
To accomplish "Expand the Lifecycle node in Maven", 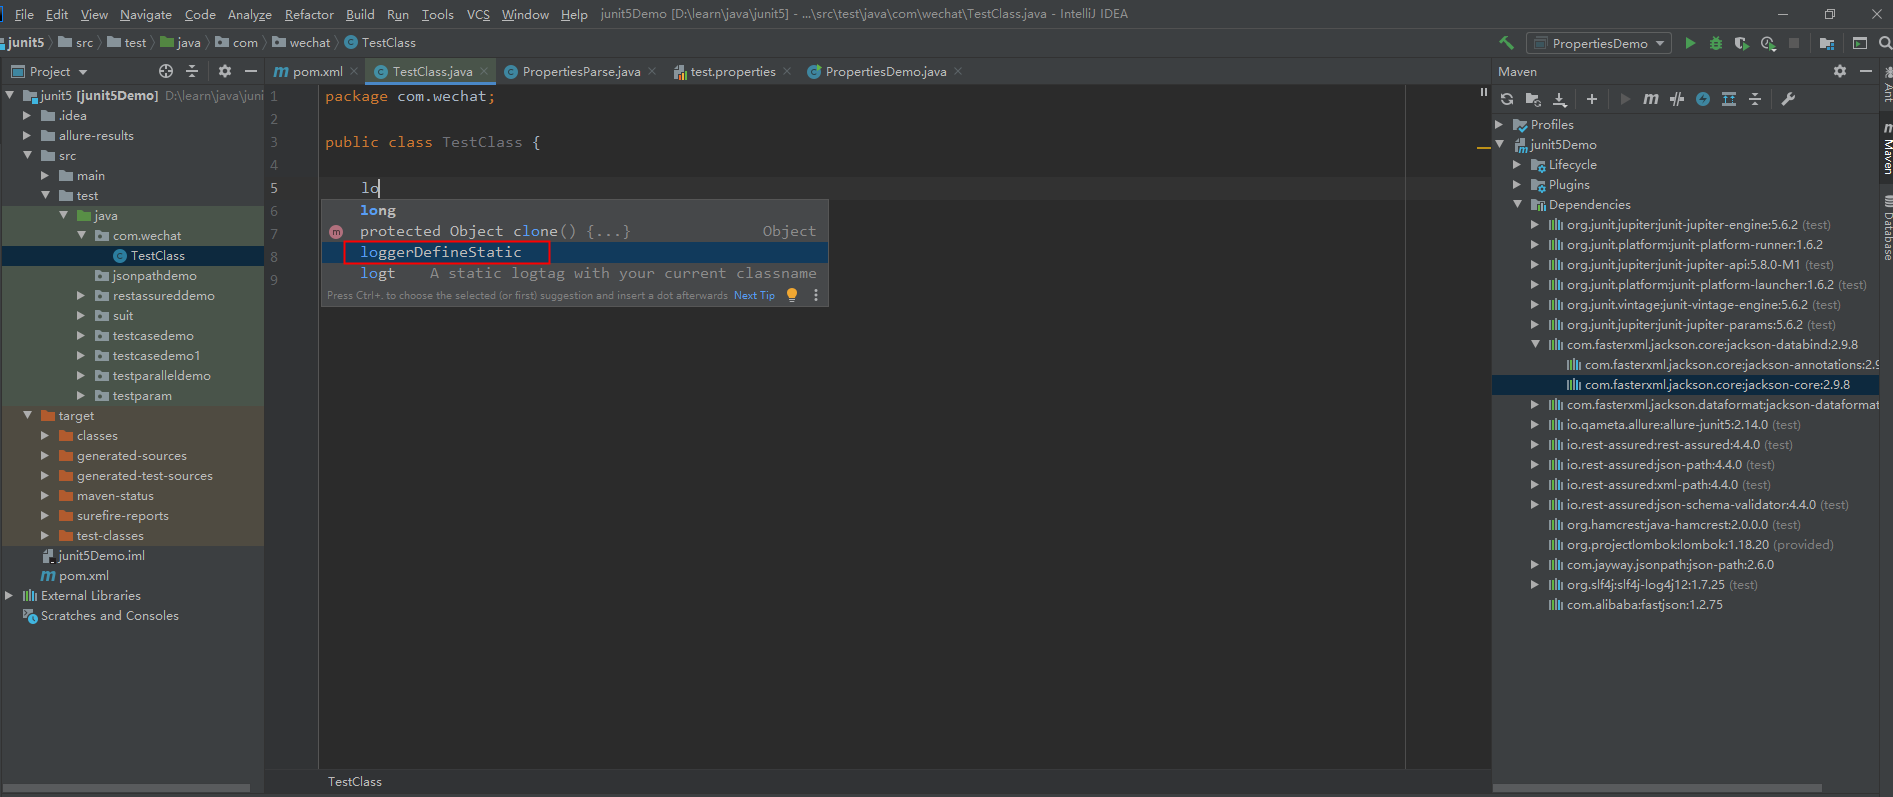I will pos(1517,165).
